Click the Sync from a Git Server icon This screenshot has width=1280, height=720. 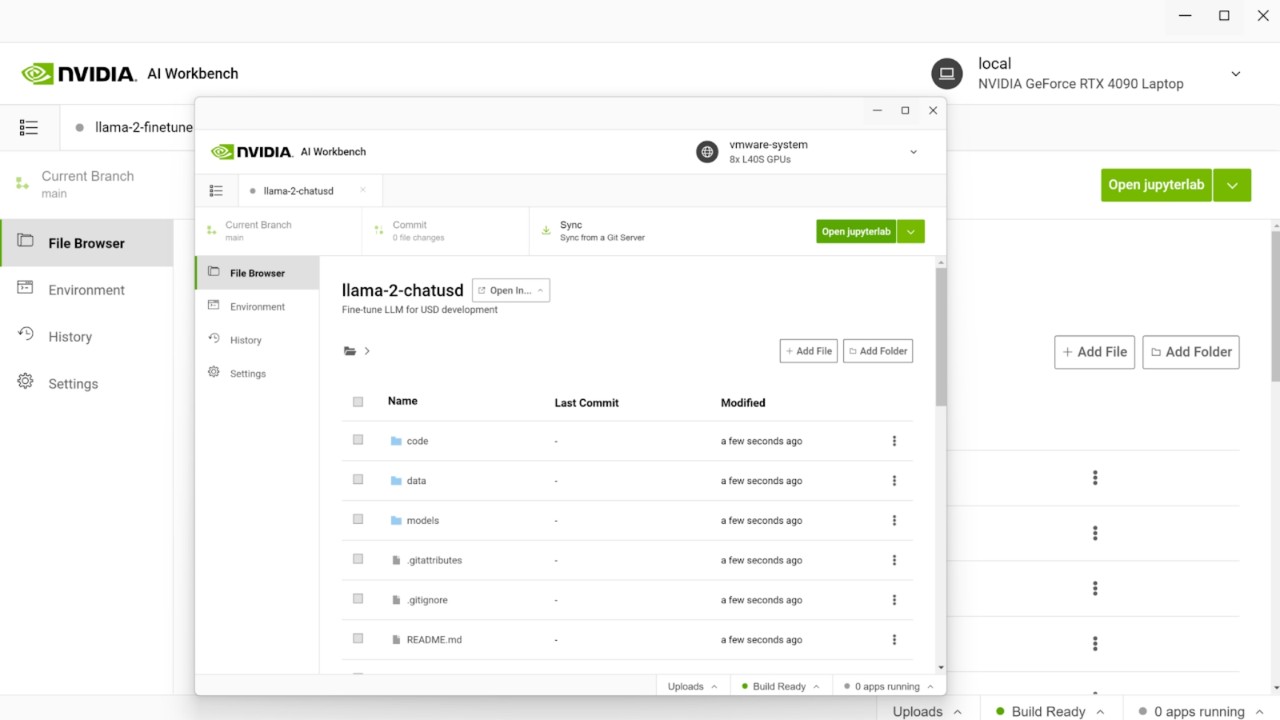pyautogui.click(x=547, y=231)
